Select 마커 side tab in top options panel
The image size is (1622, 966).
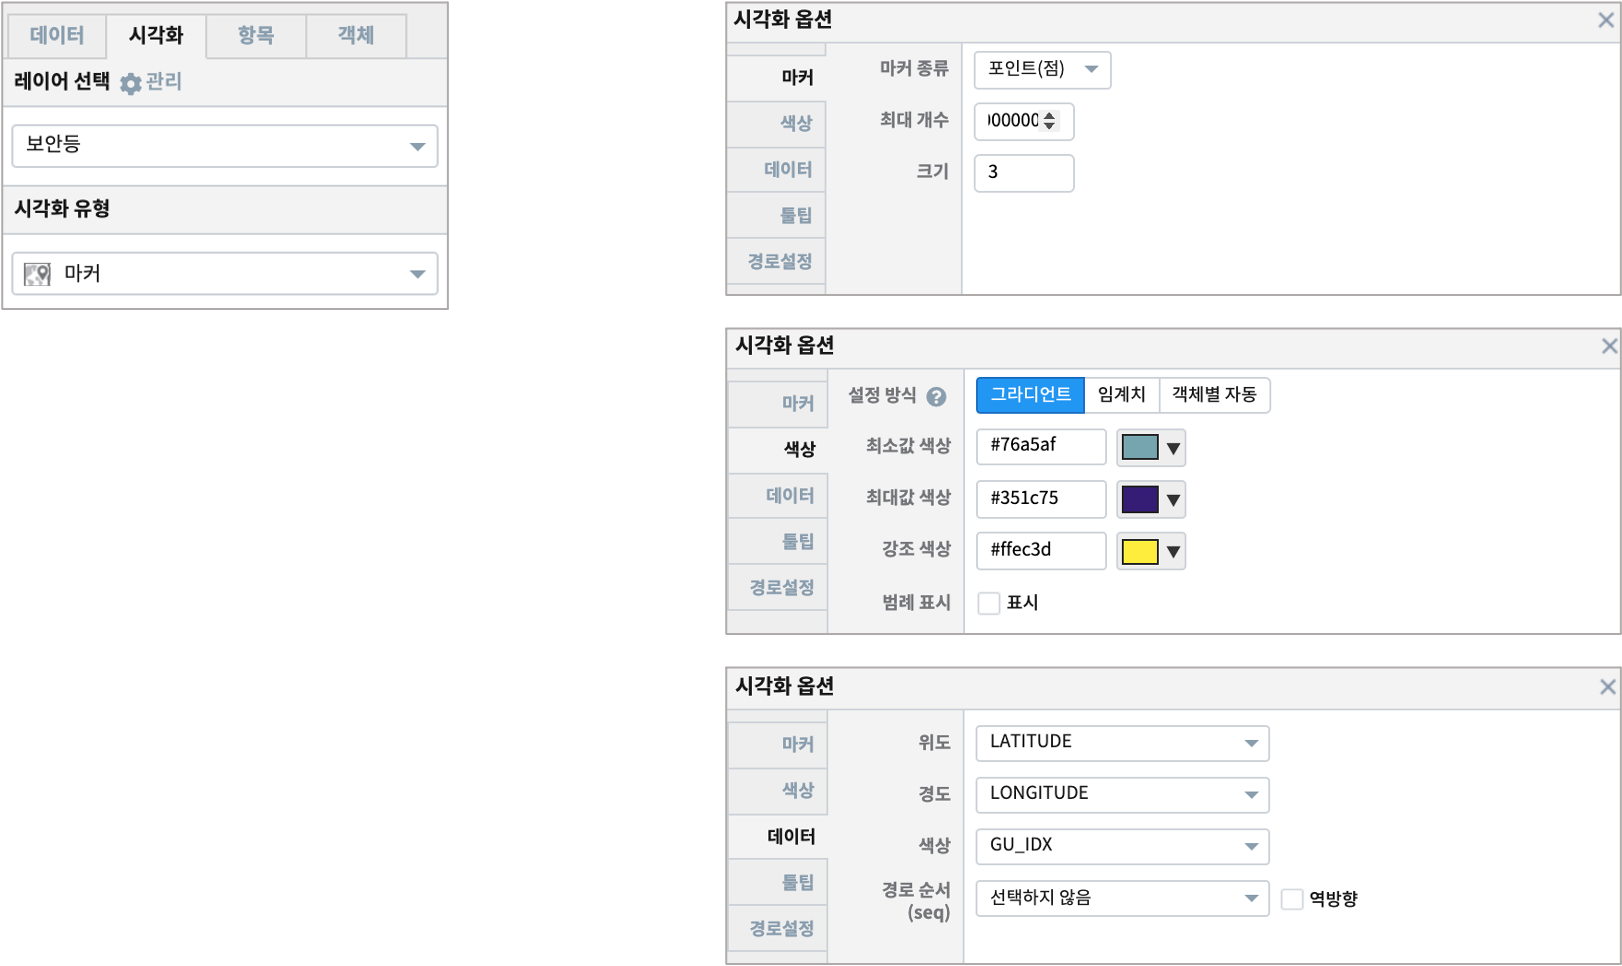(777, 78)
